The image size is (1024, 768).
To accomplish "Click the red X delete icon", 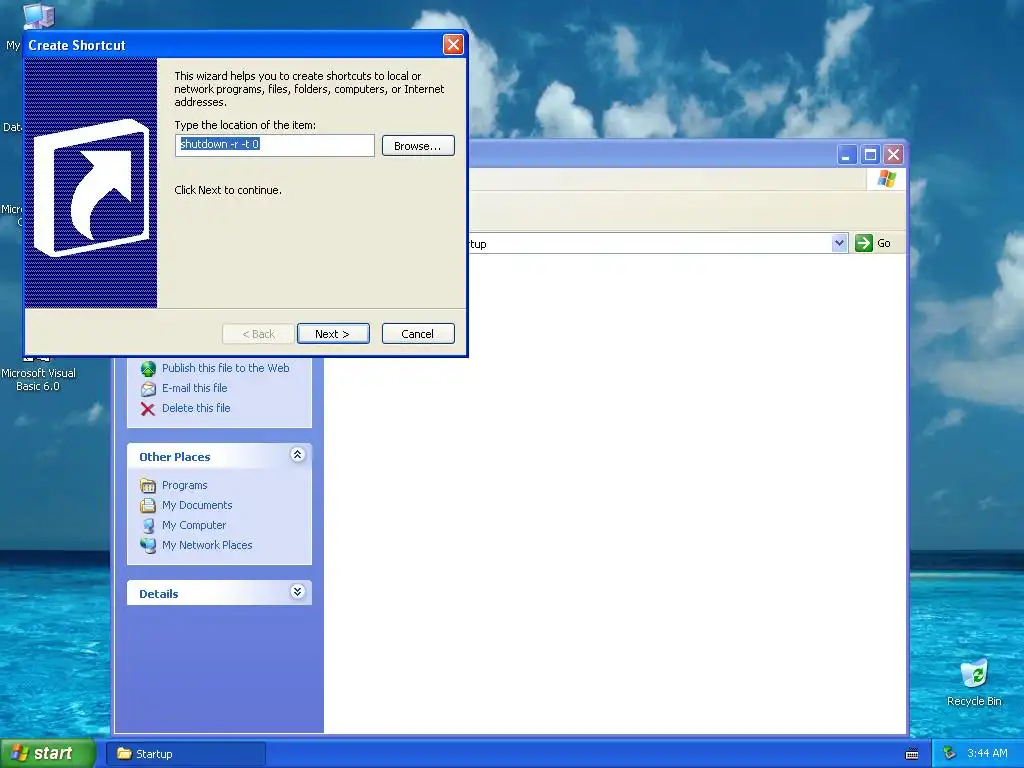I will pyautogui.click(x=148, y=409).
